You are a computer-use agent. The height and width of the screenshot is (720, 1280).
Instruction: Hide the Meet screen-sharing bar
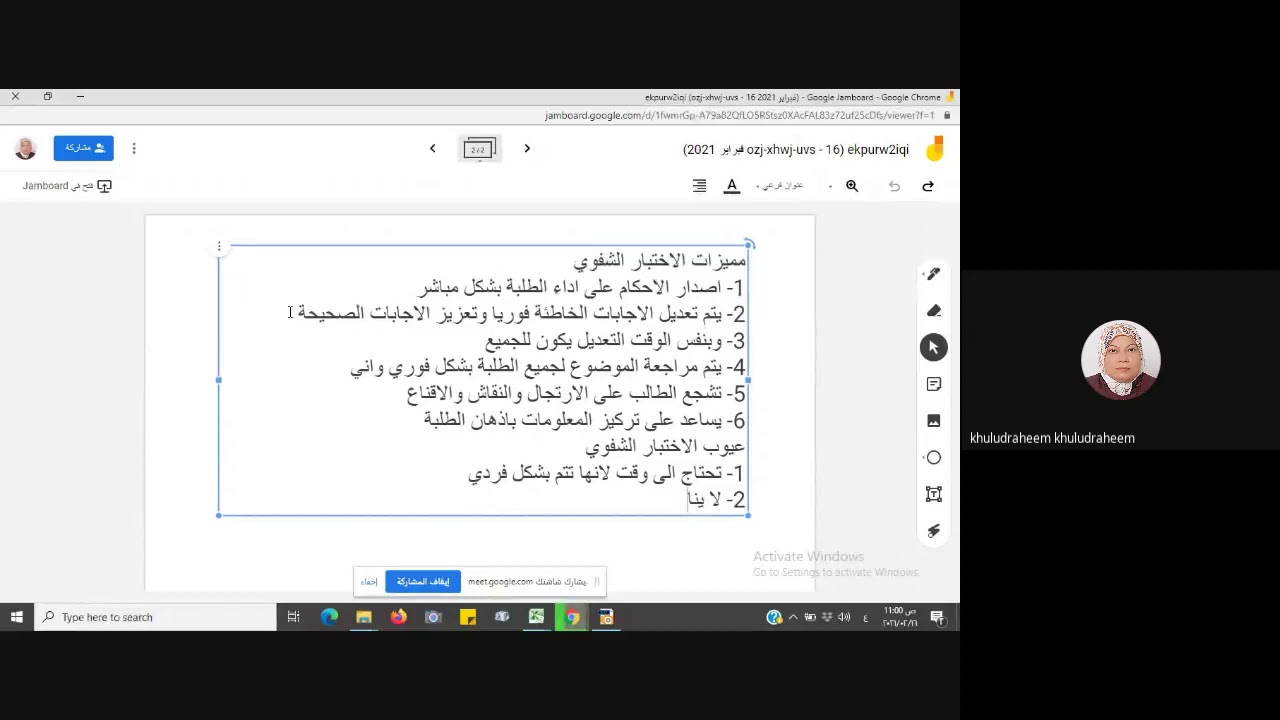(370, 582)
